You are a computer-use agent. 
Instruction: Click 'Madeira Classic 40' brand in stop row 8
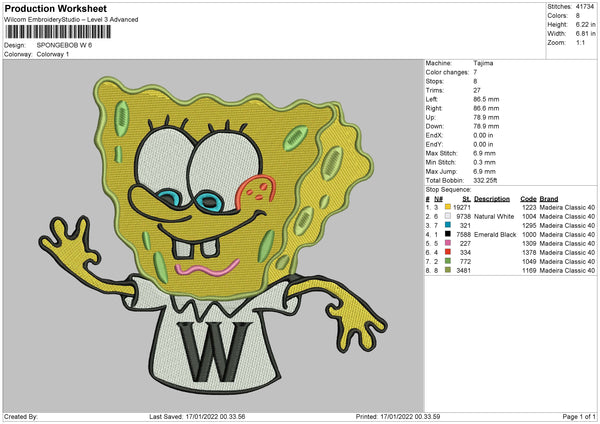click(567, 271)
